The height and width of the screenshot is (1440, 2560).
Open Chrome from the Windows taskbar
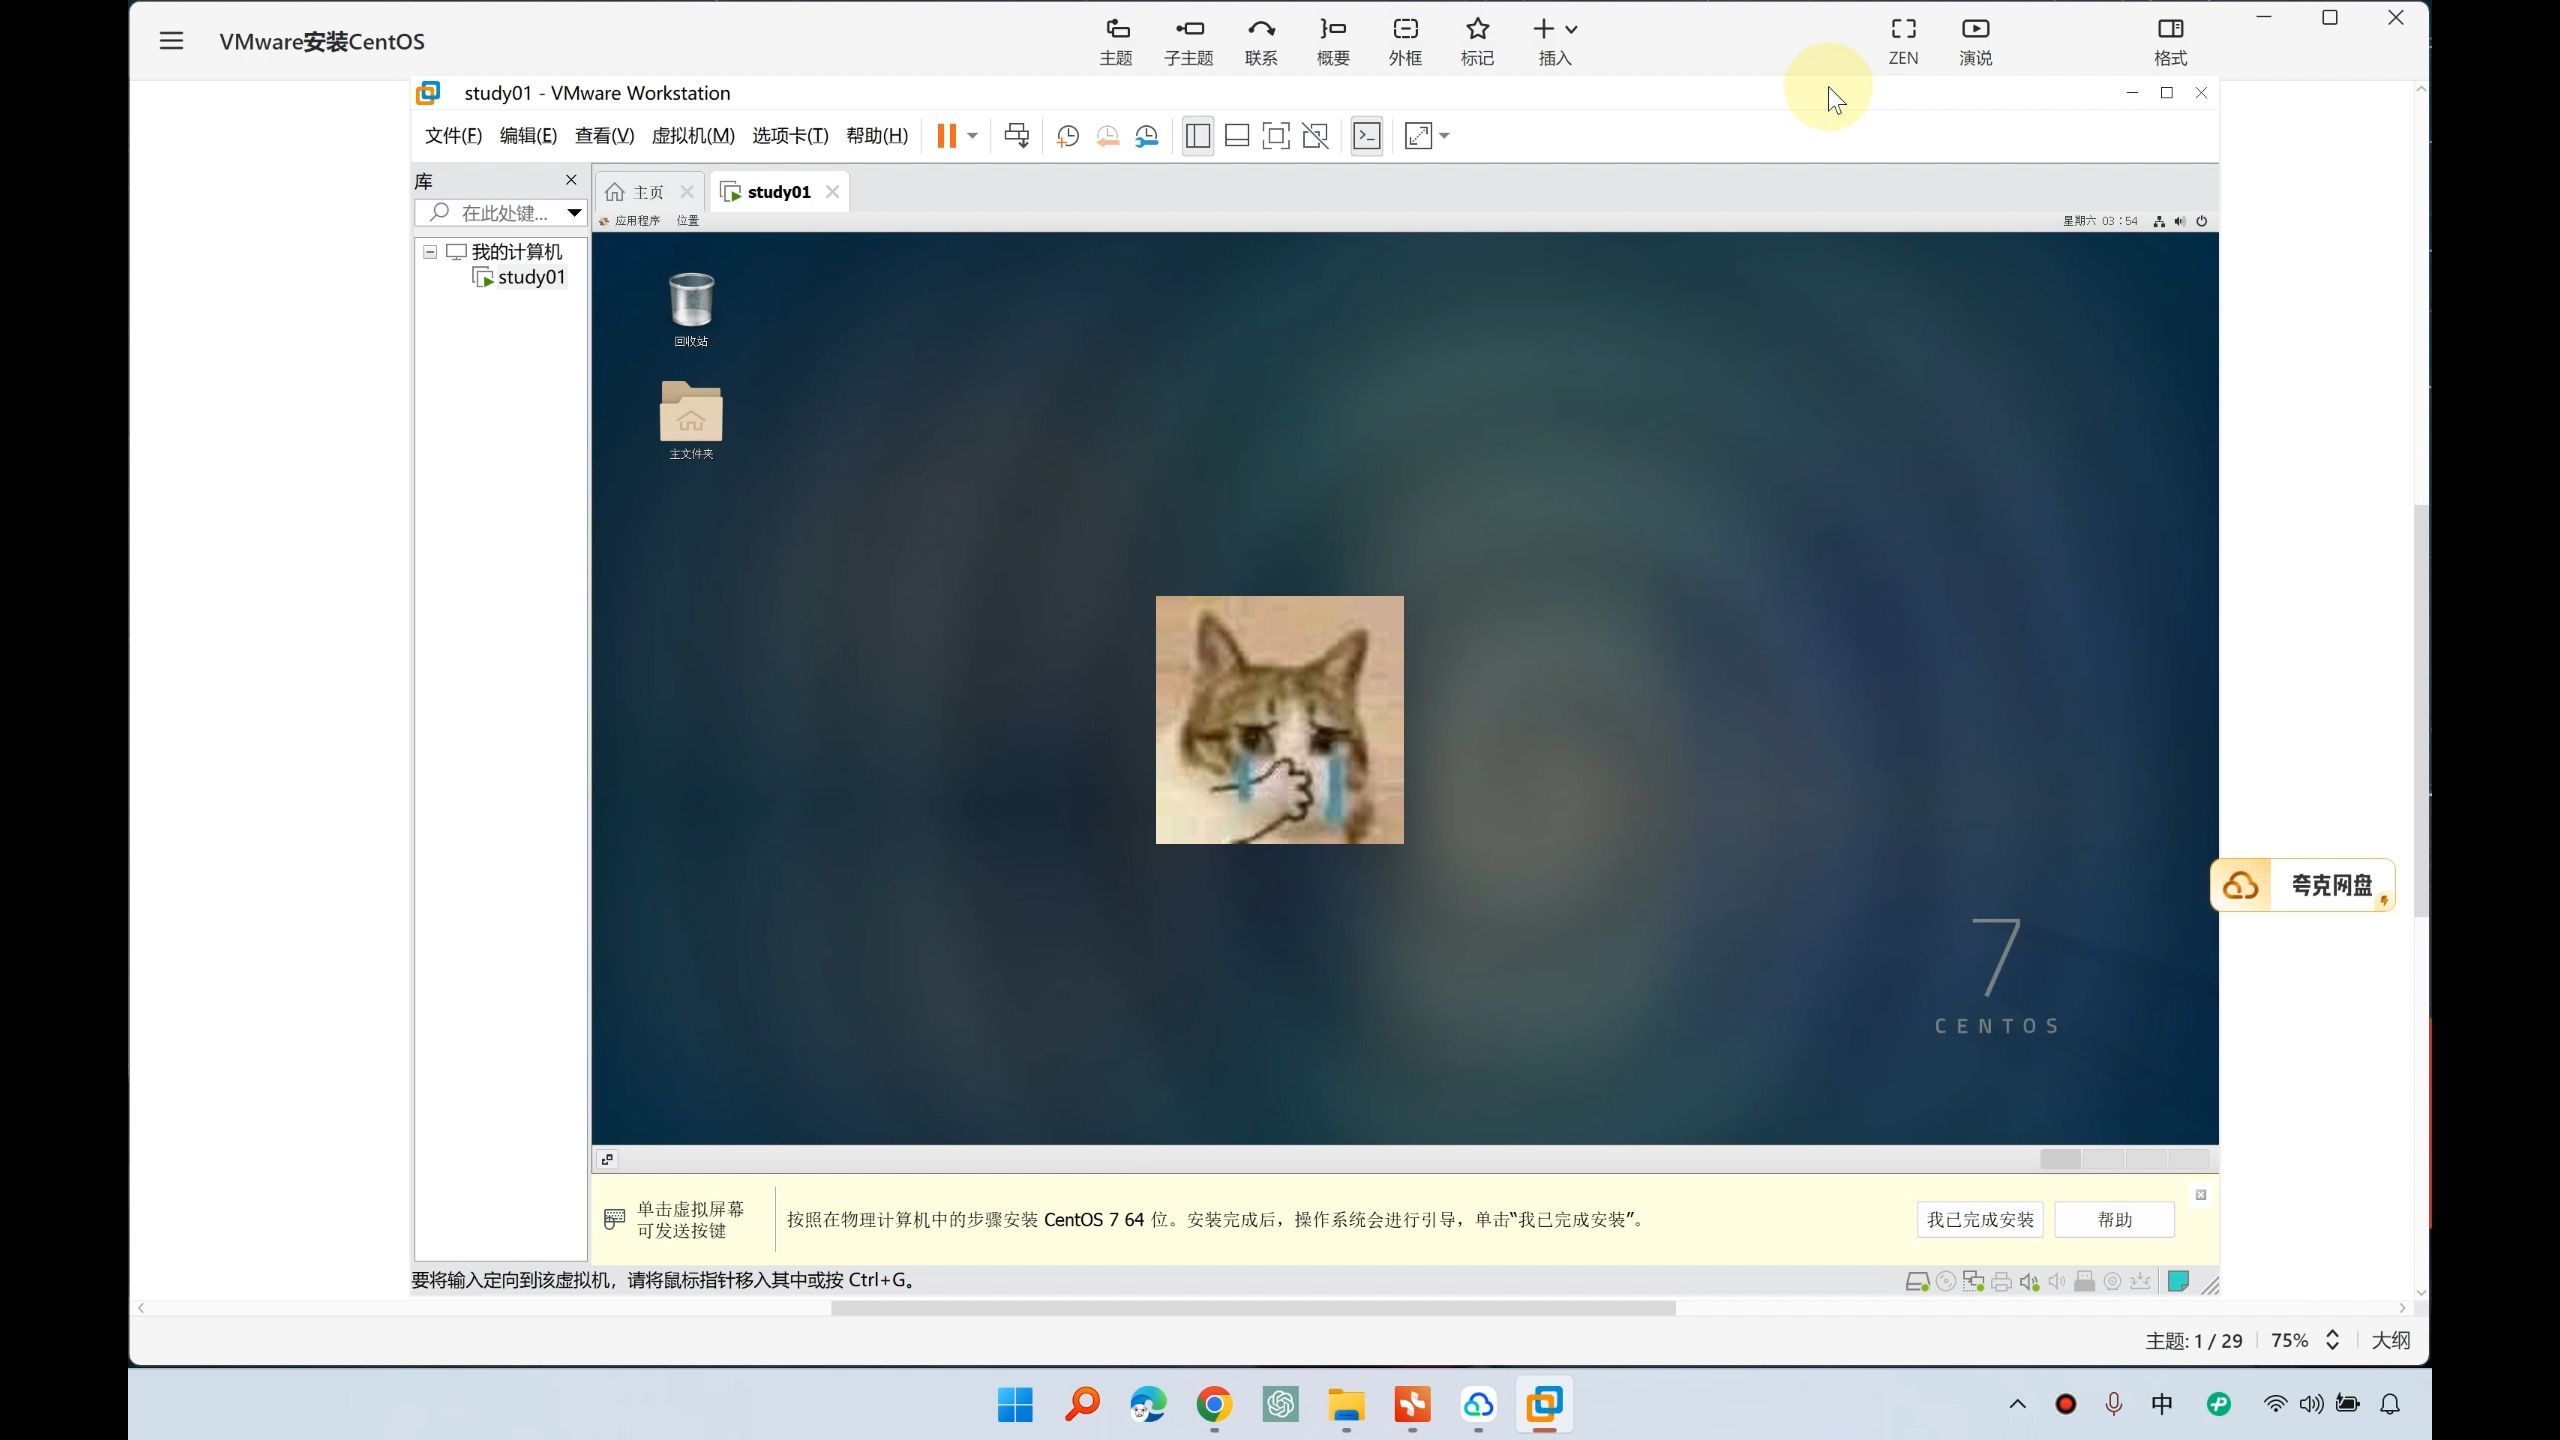point(1214,1405)
